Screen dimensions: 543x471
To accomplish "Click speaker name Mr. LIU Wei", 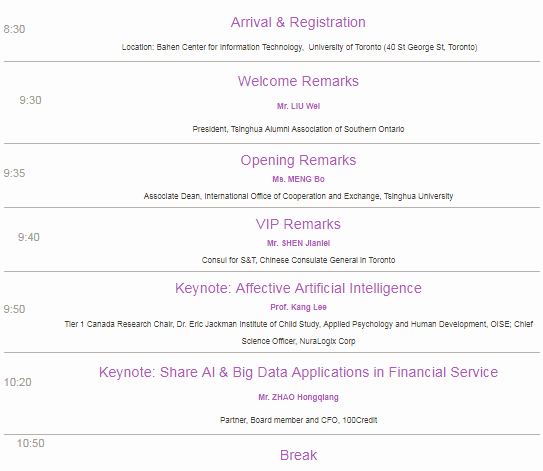I will tap(298, 106).
